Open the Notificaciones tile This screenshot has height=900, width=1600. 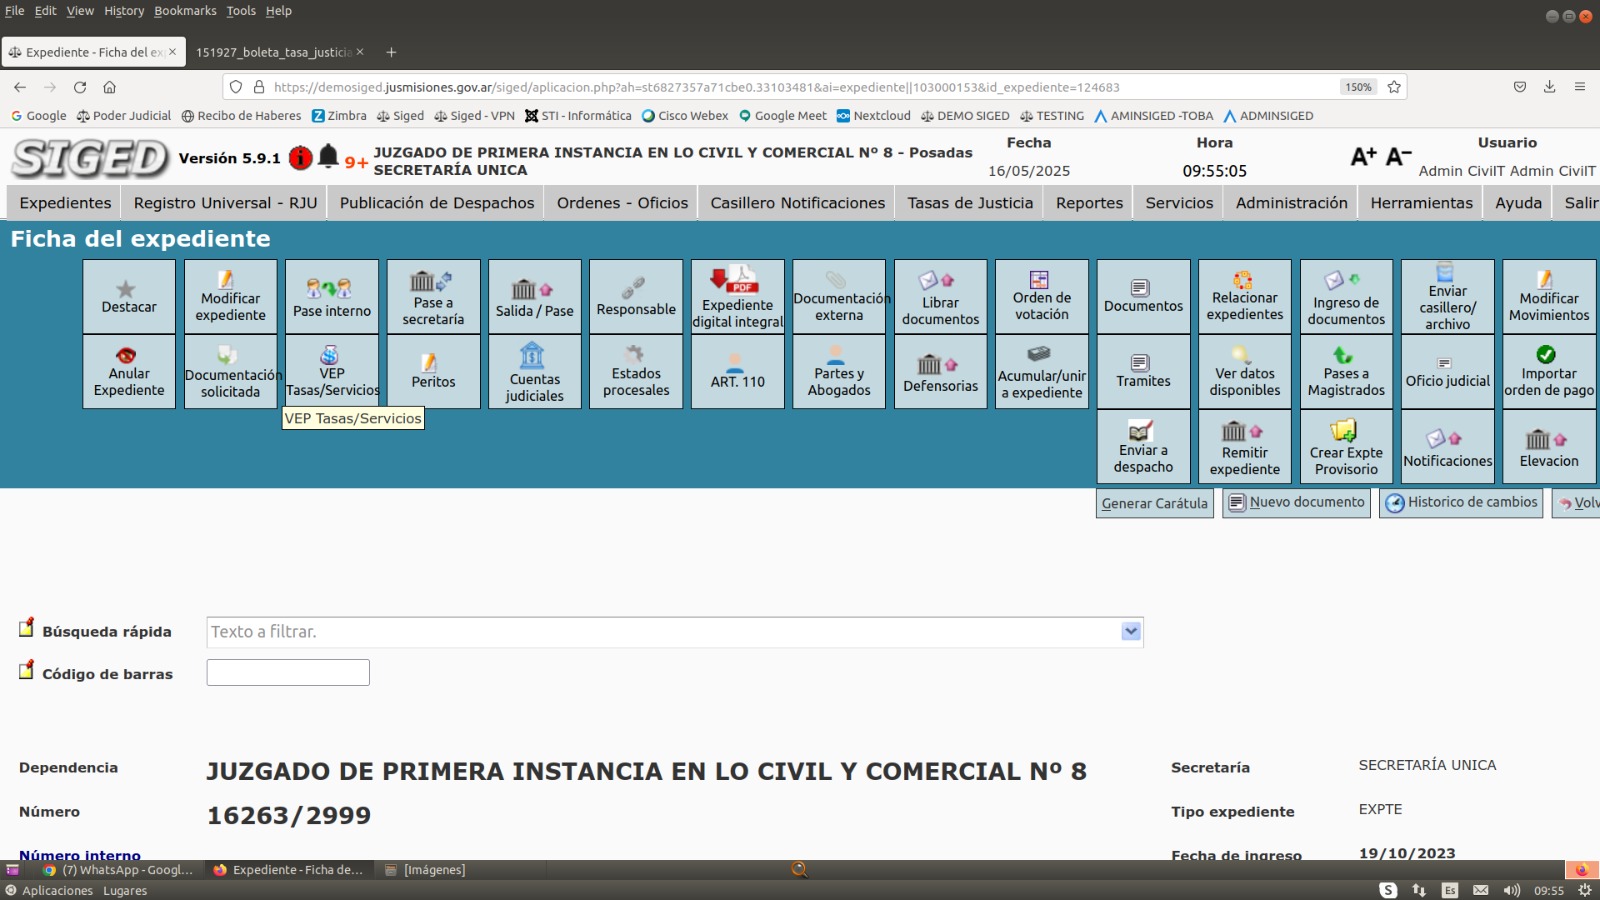tap(1448, 447)
